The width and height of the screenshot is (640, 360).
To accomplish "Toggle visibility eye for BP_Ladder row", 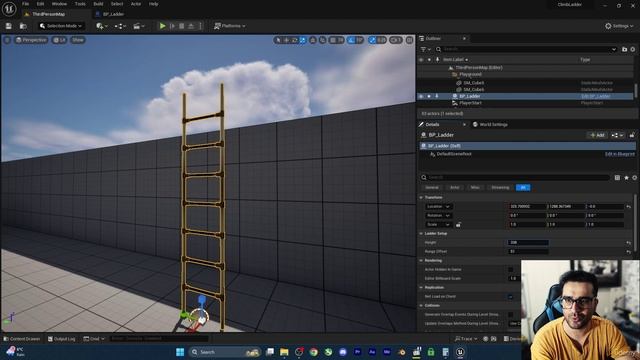I will [421, 96].
